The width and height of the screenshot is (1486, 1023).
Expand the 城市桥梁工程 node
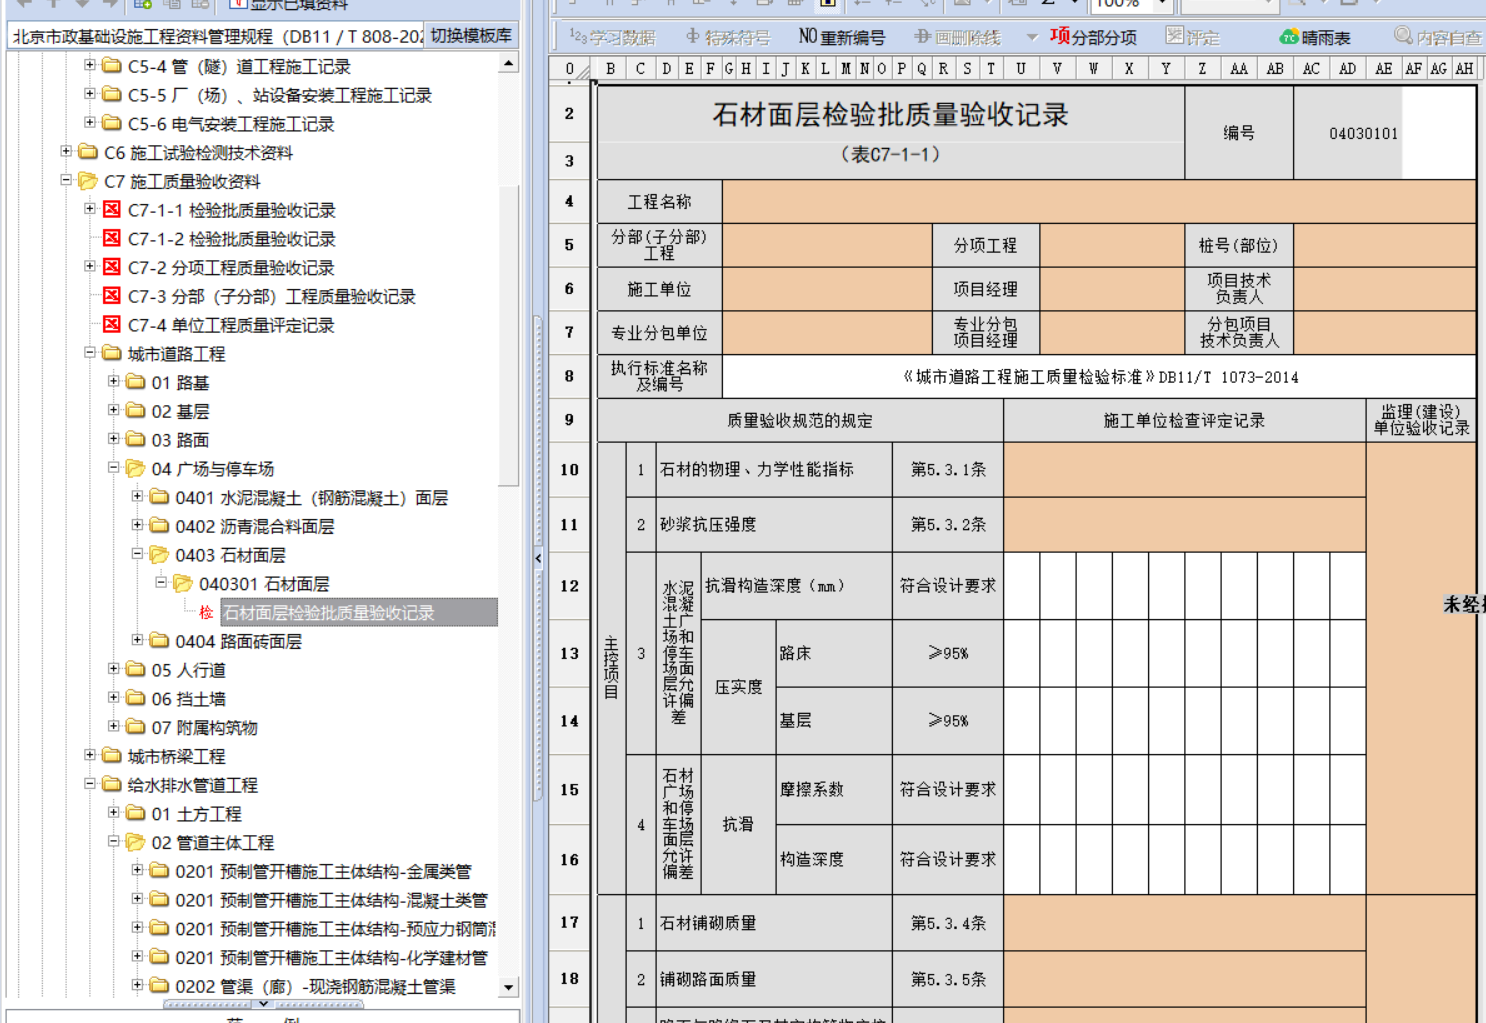click(90, 755)
